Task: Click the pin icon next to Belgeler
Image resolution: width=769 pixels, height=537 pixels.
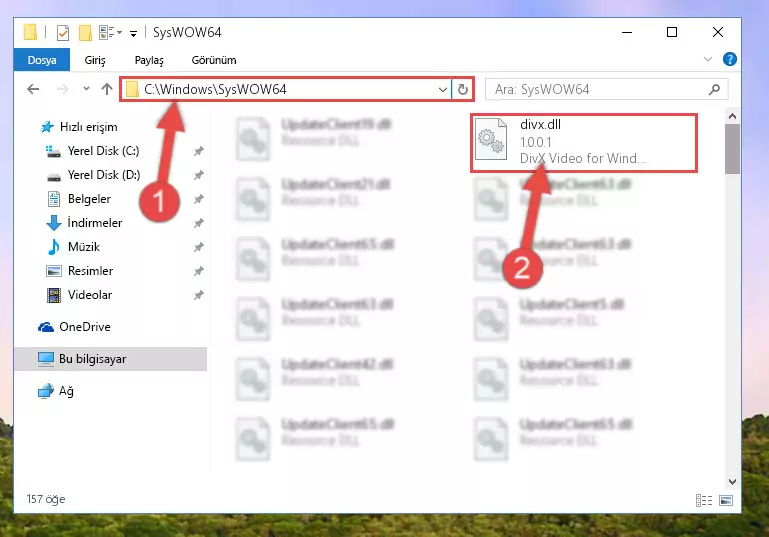Action: click(x=199, y=199)
